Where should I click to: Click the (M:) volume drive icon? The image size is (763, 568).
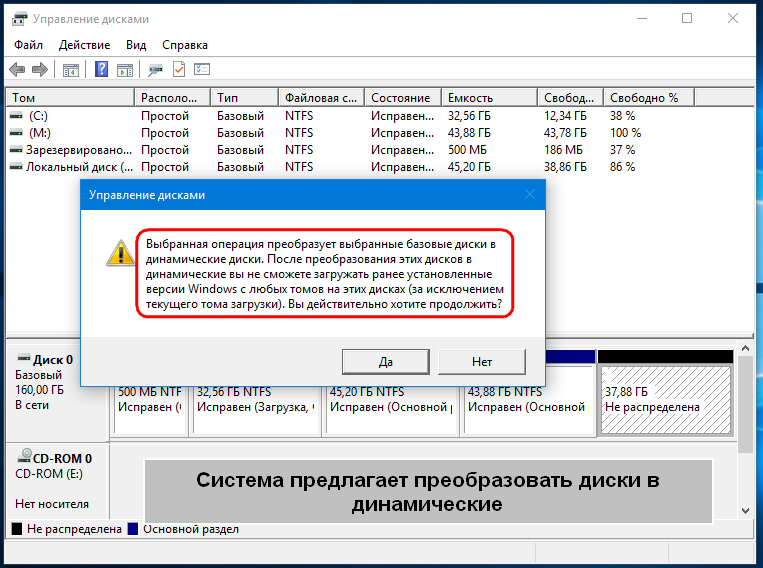(17, 133)
